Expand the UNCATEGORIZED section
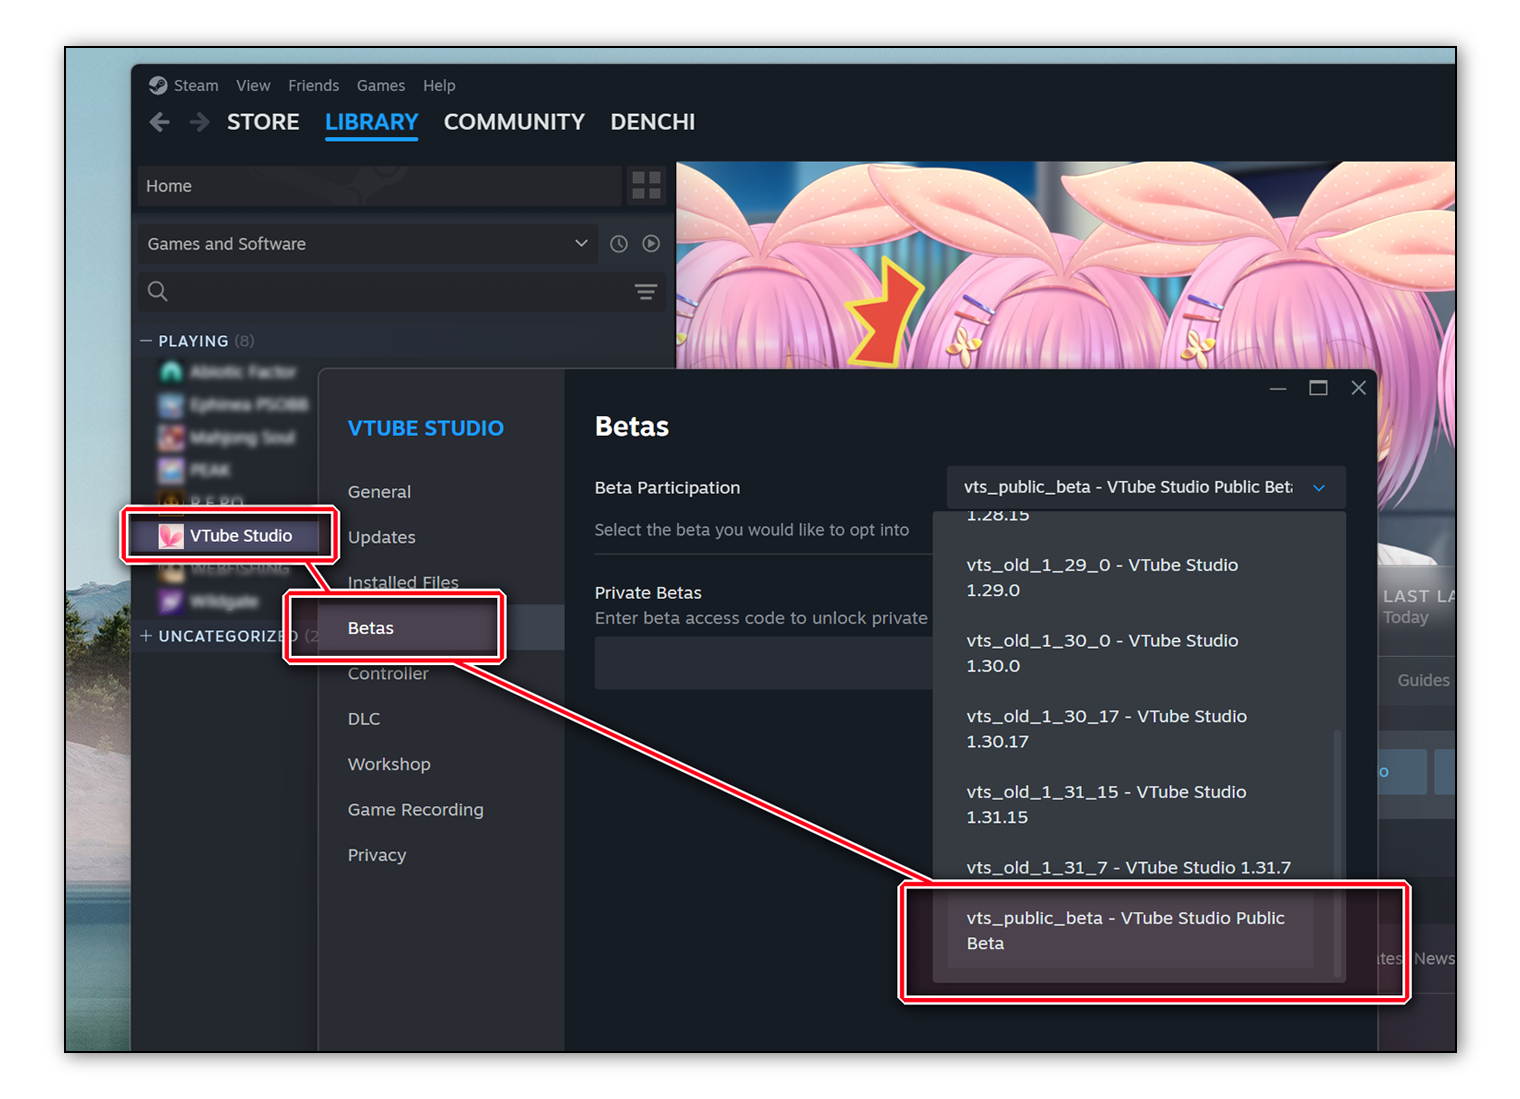The height and width of the screenshot is (1099, 1520). tap(146, 636)
